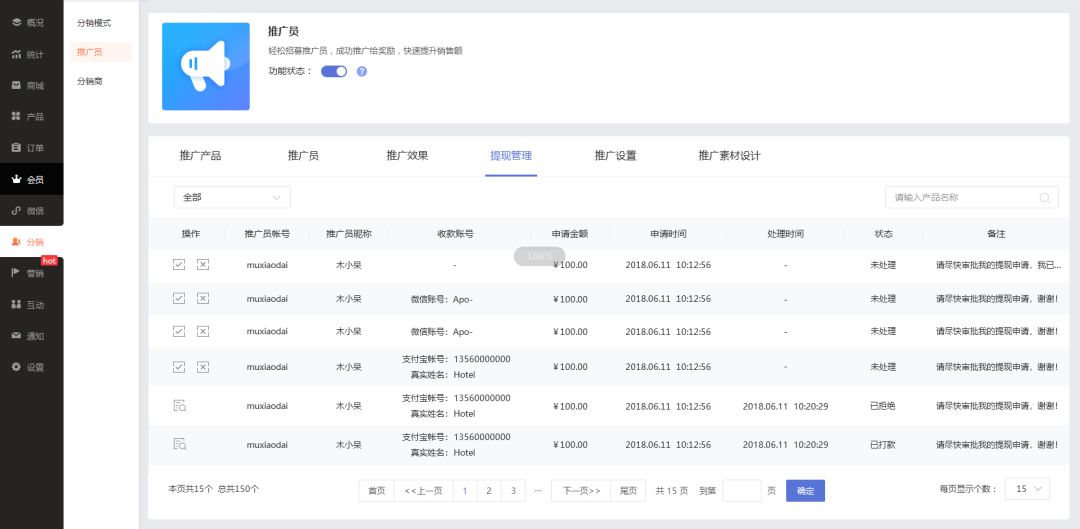
Task: Open the 全部 status filter dropdown
Action: tap(232, 198)
